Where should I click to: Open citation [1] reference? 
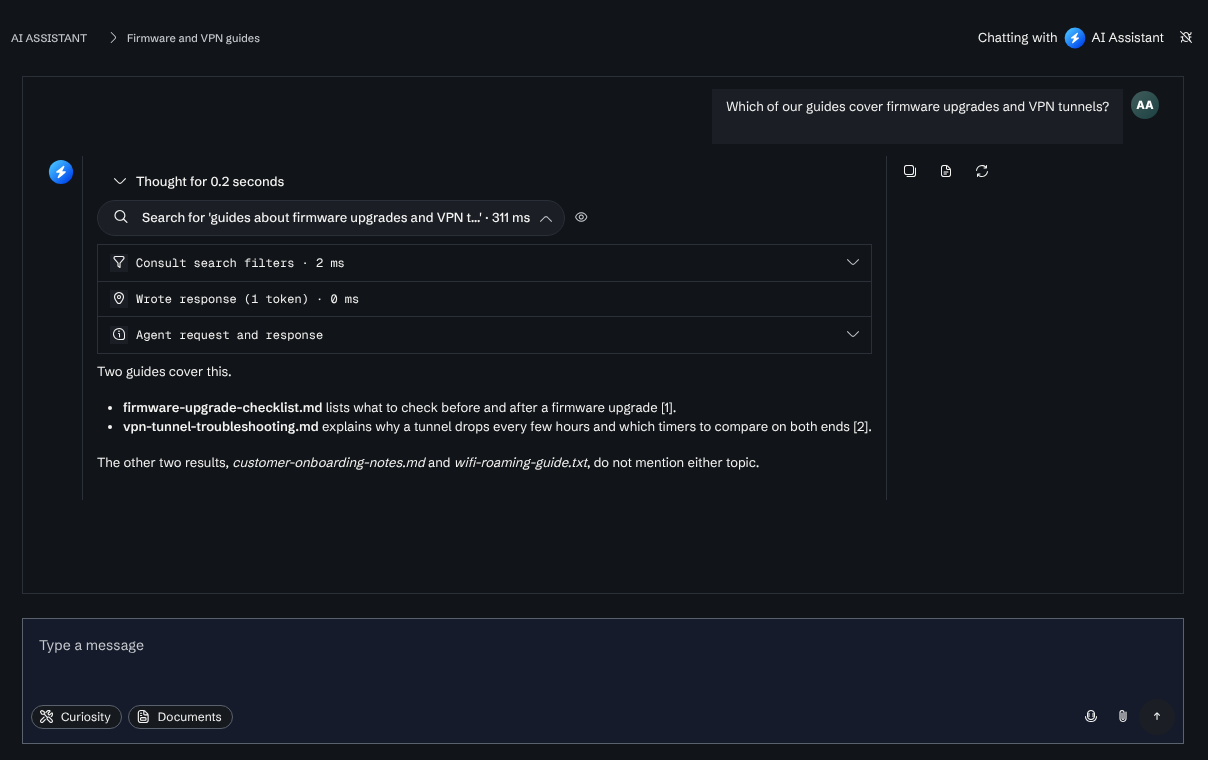pyautogui.click(x=668, y=407)
